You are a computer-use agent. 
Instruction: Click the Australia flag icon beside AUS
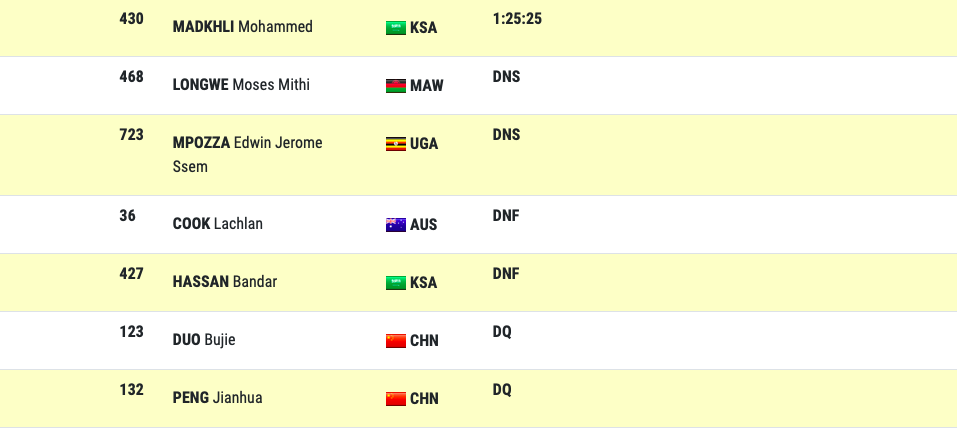pos(395,225)
